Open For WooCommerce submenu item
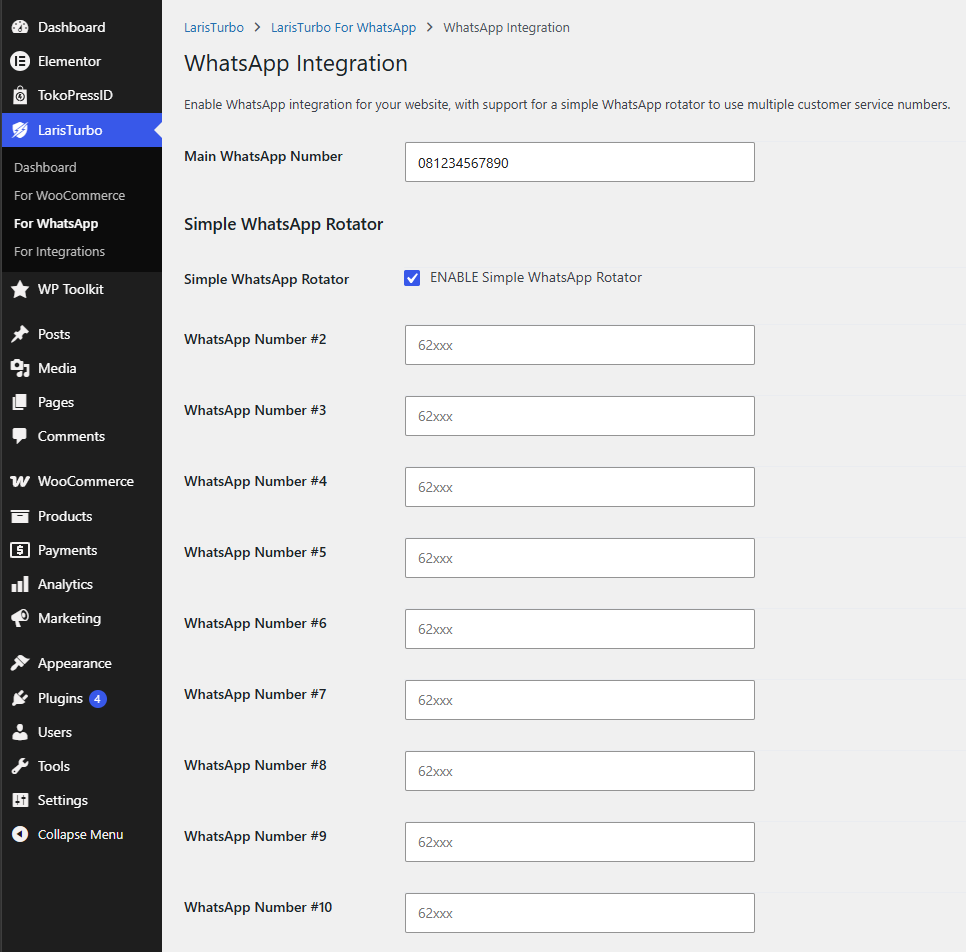Screen dimensions: 966x952 click(69, 195)
